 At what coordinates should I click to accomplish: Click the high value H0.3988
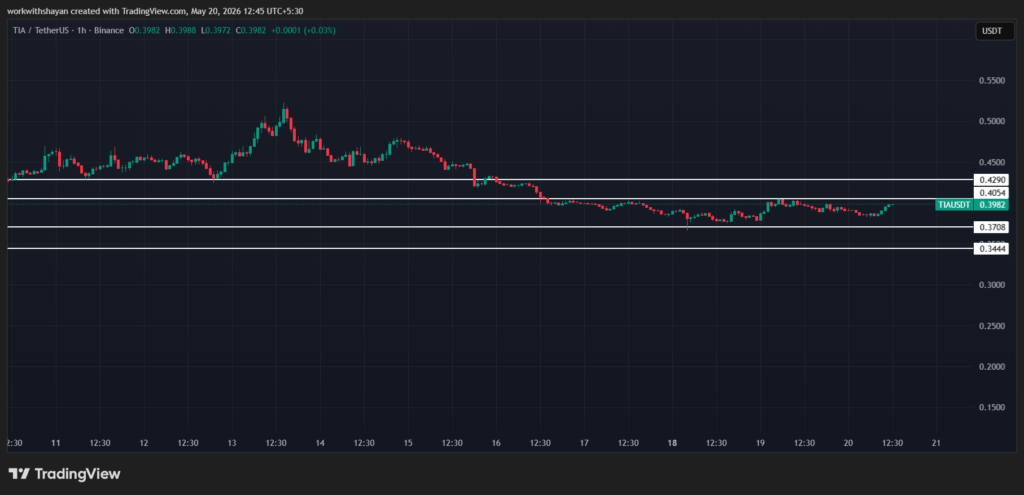[179, 30]
